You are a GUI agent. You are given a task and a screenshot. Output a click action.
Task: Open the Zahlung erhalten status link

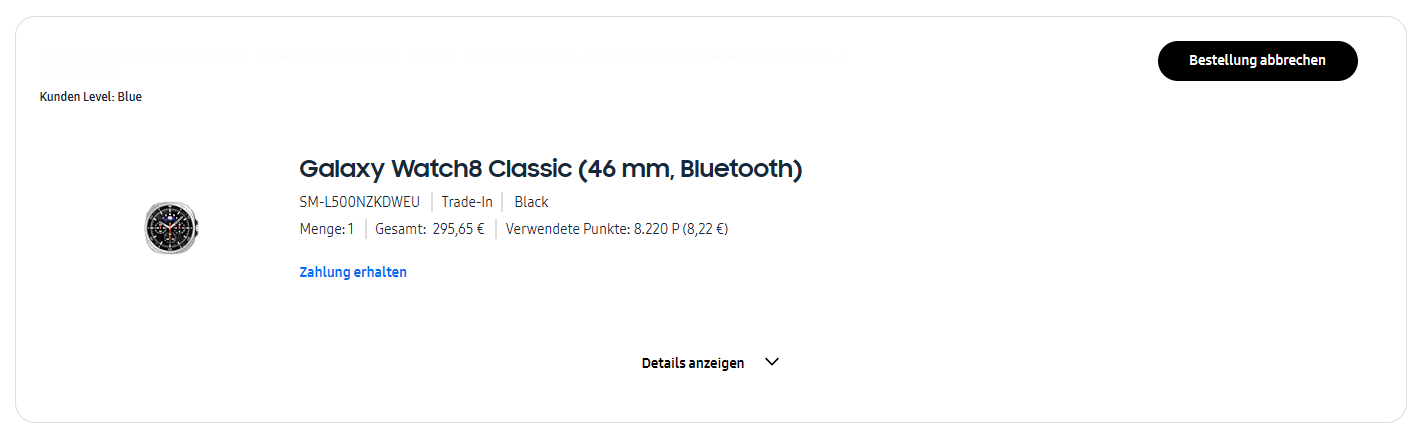coord(353,272)
